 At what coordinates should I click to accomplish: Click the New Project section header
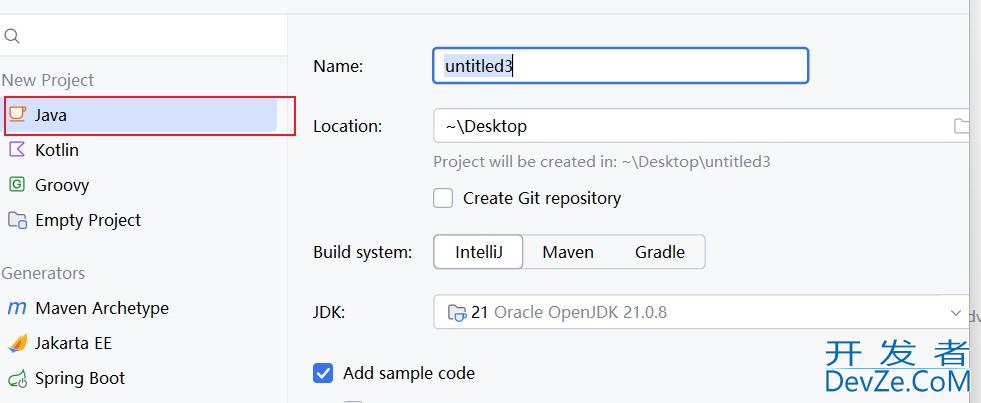click(x=48, y=80)
